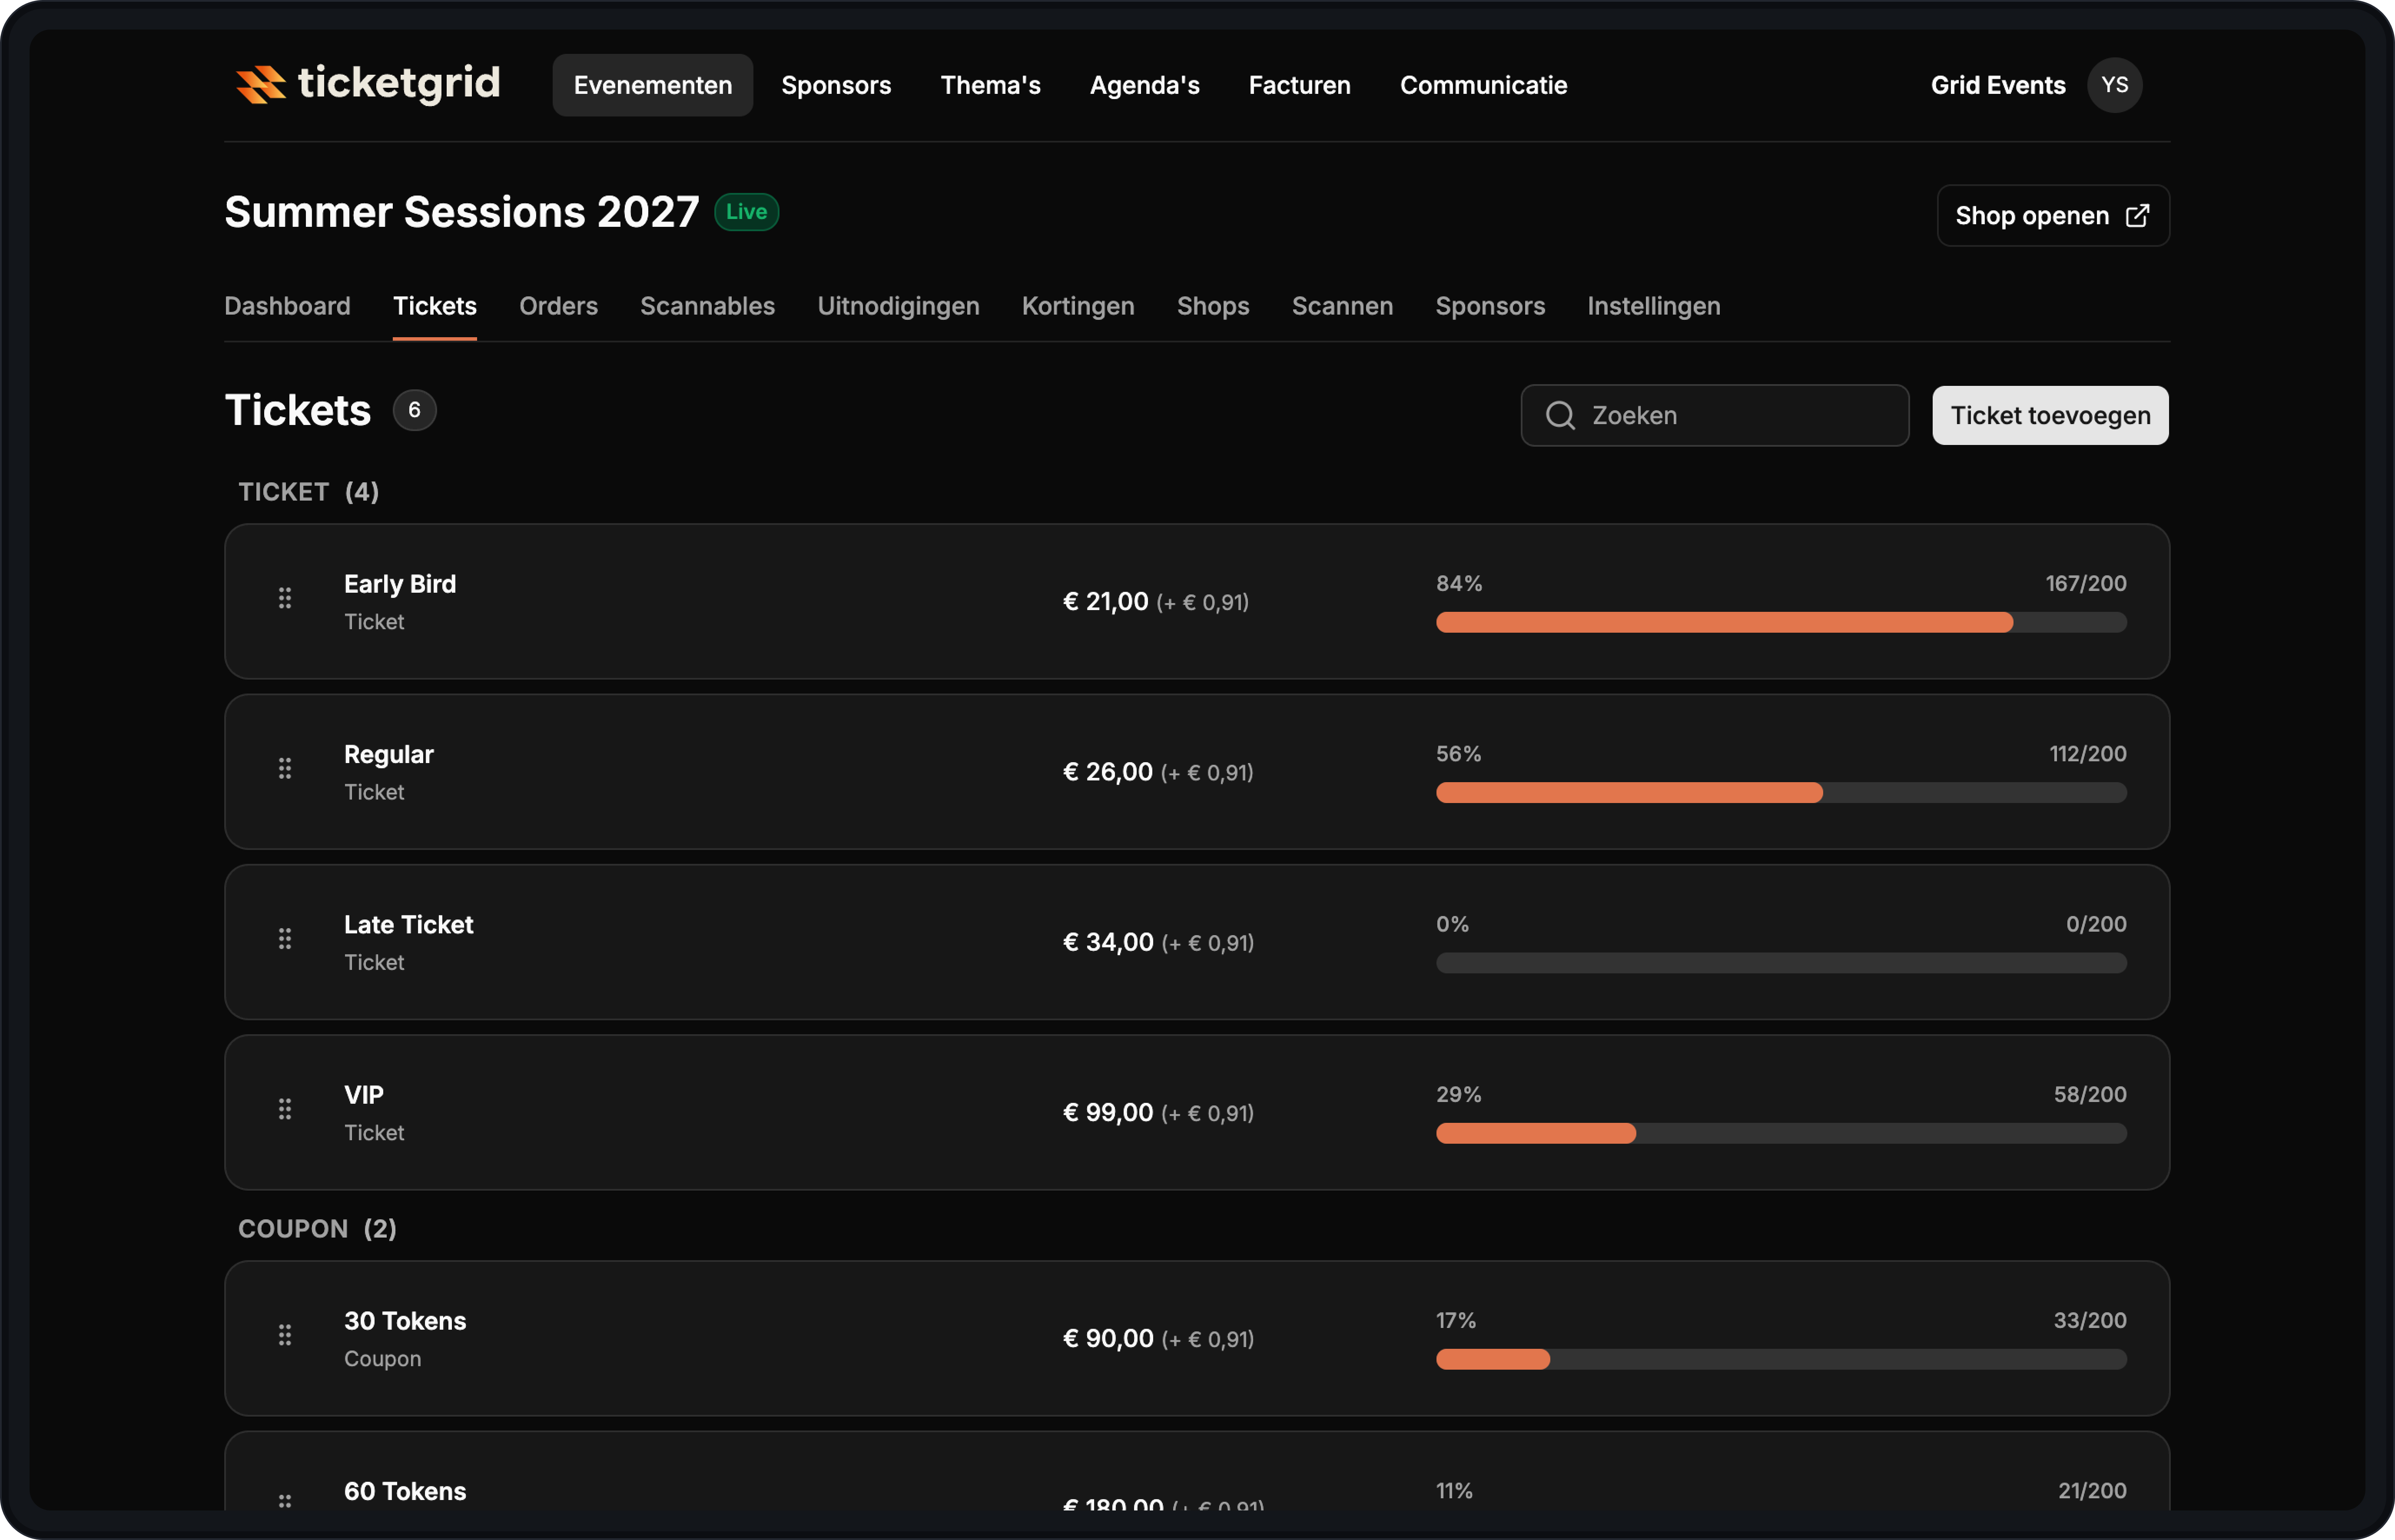Select the Tickets tab
2395x1540 pixels.
click(435, 306)
